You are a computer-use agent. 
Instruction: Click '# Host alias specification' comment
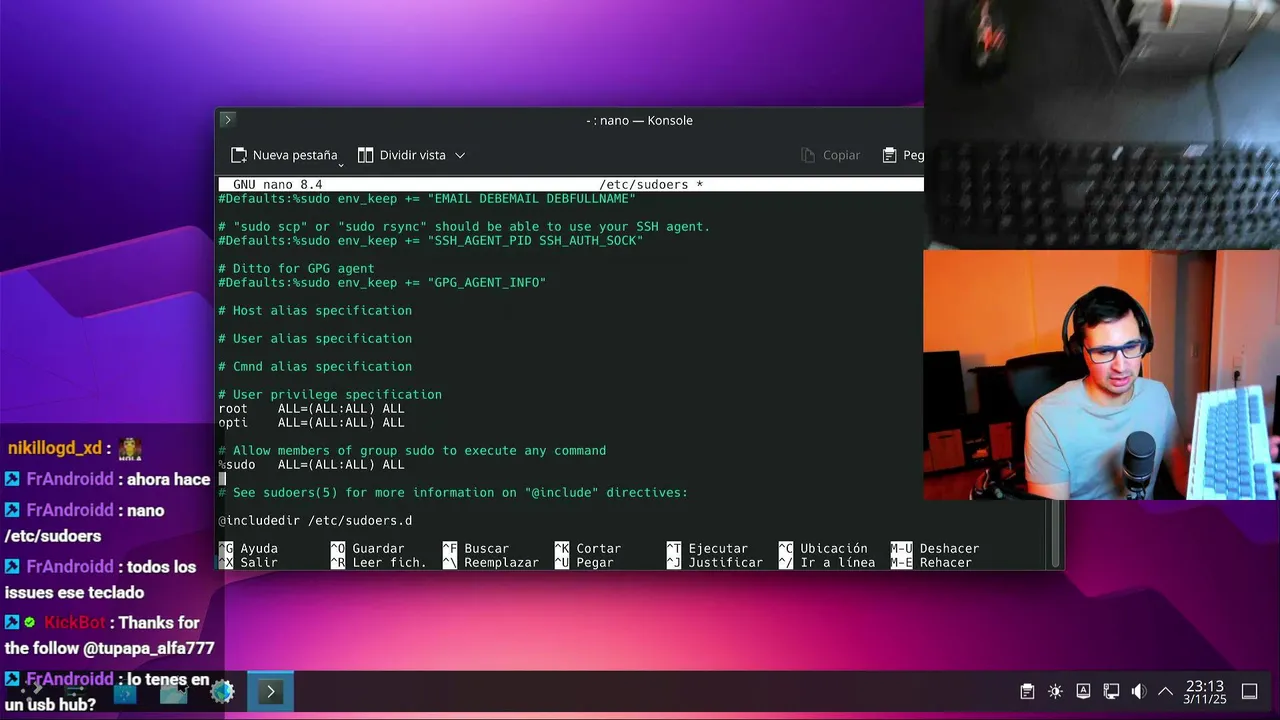click(315, 311)
